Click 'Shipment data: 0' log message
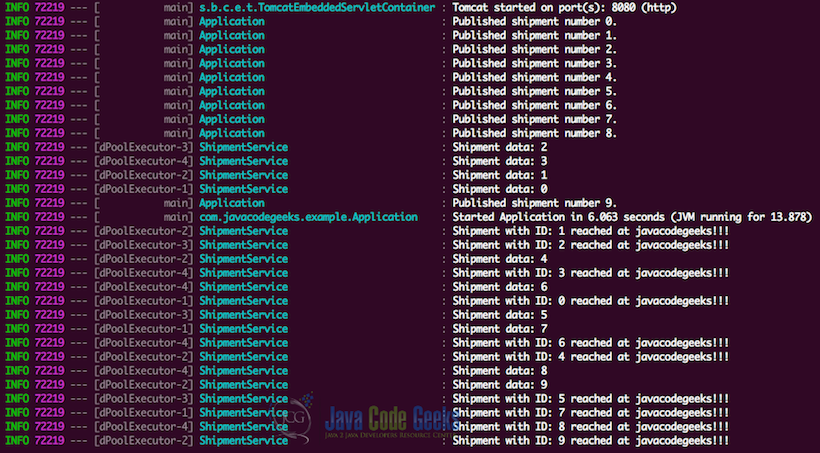This screenshot has width=820, height=453. (500, 189)
